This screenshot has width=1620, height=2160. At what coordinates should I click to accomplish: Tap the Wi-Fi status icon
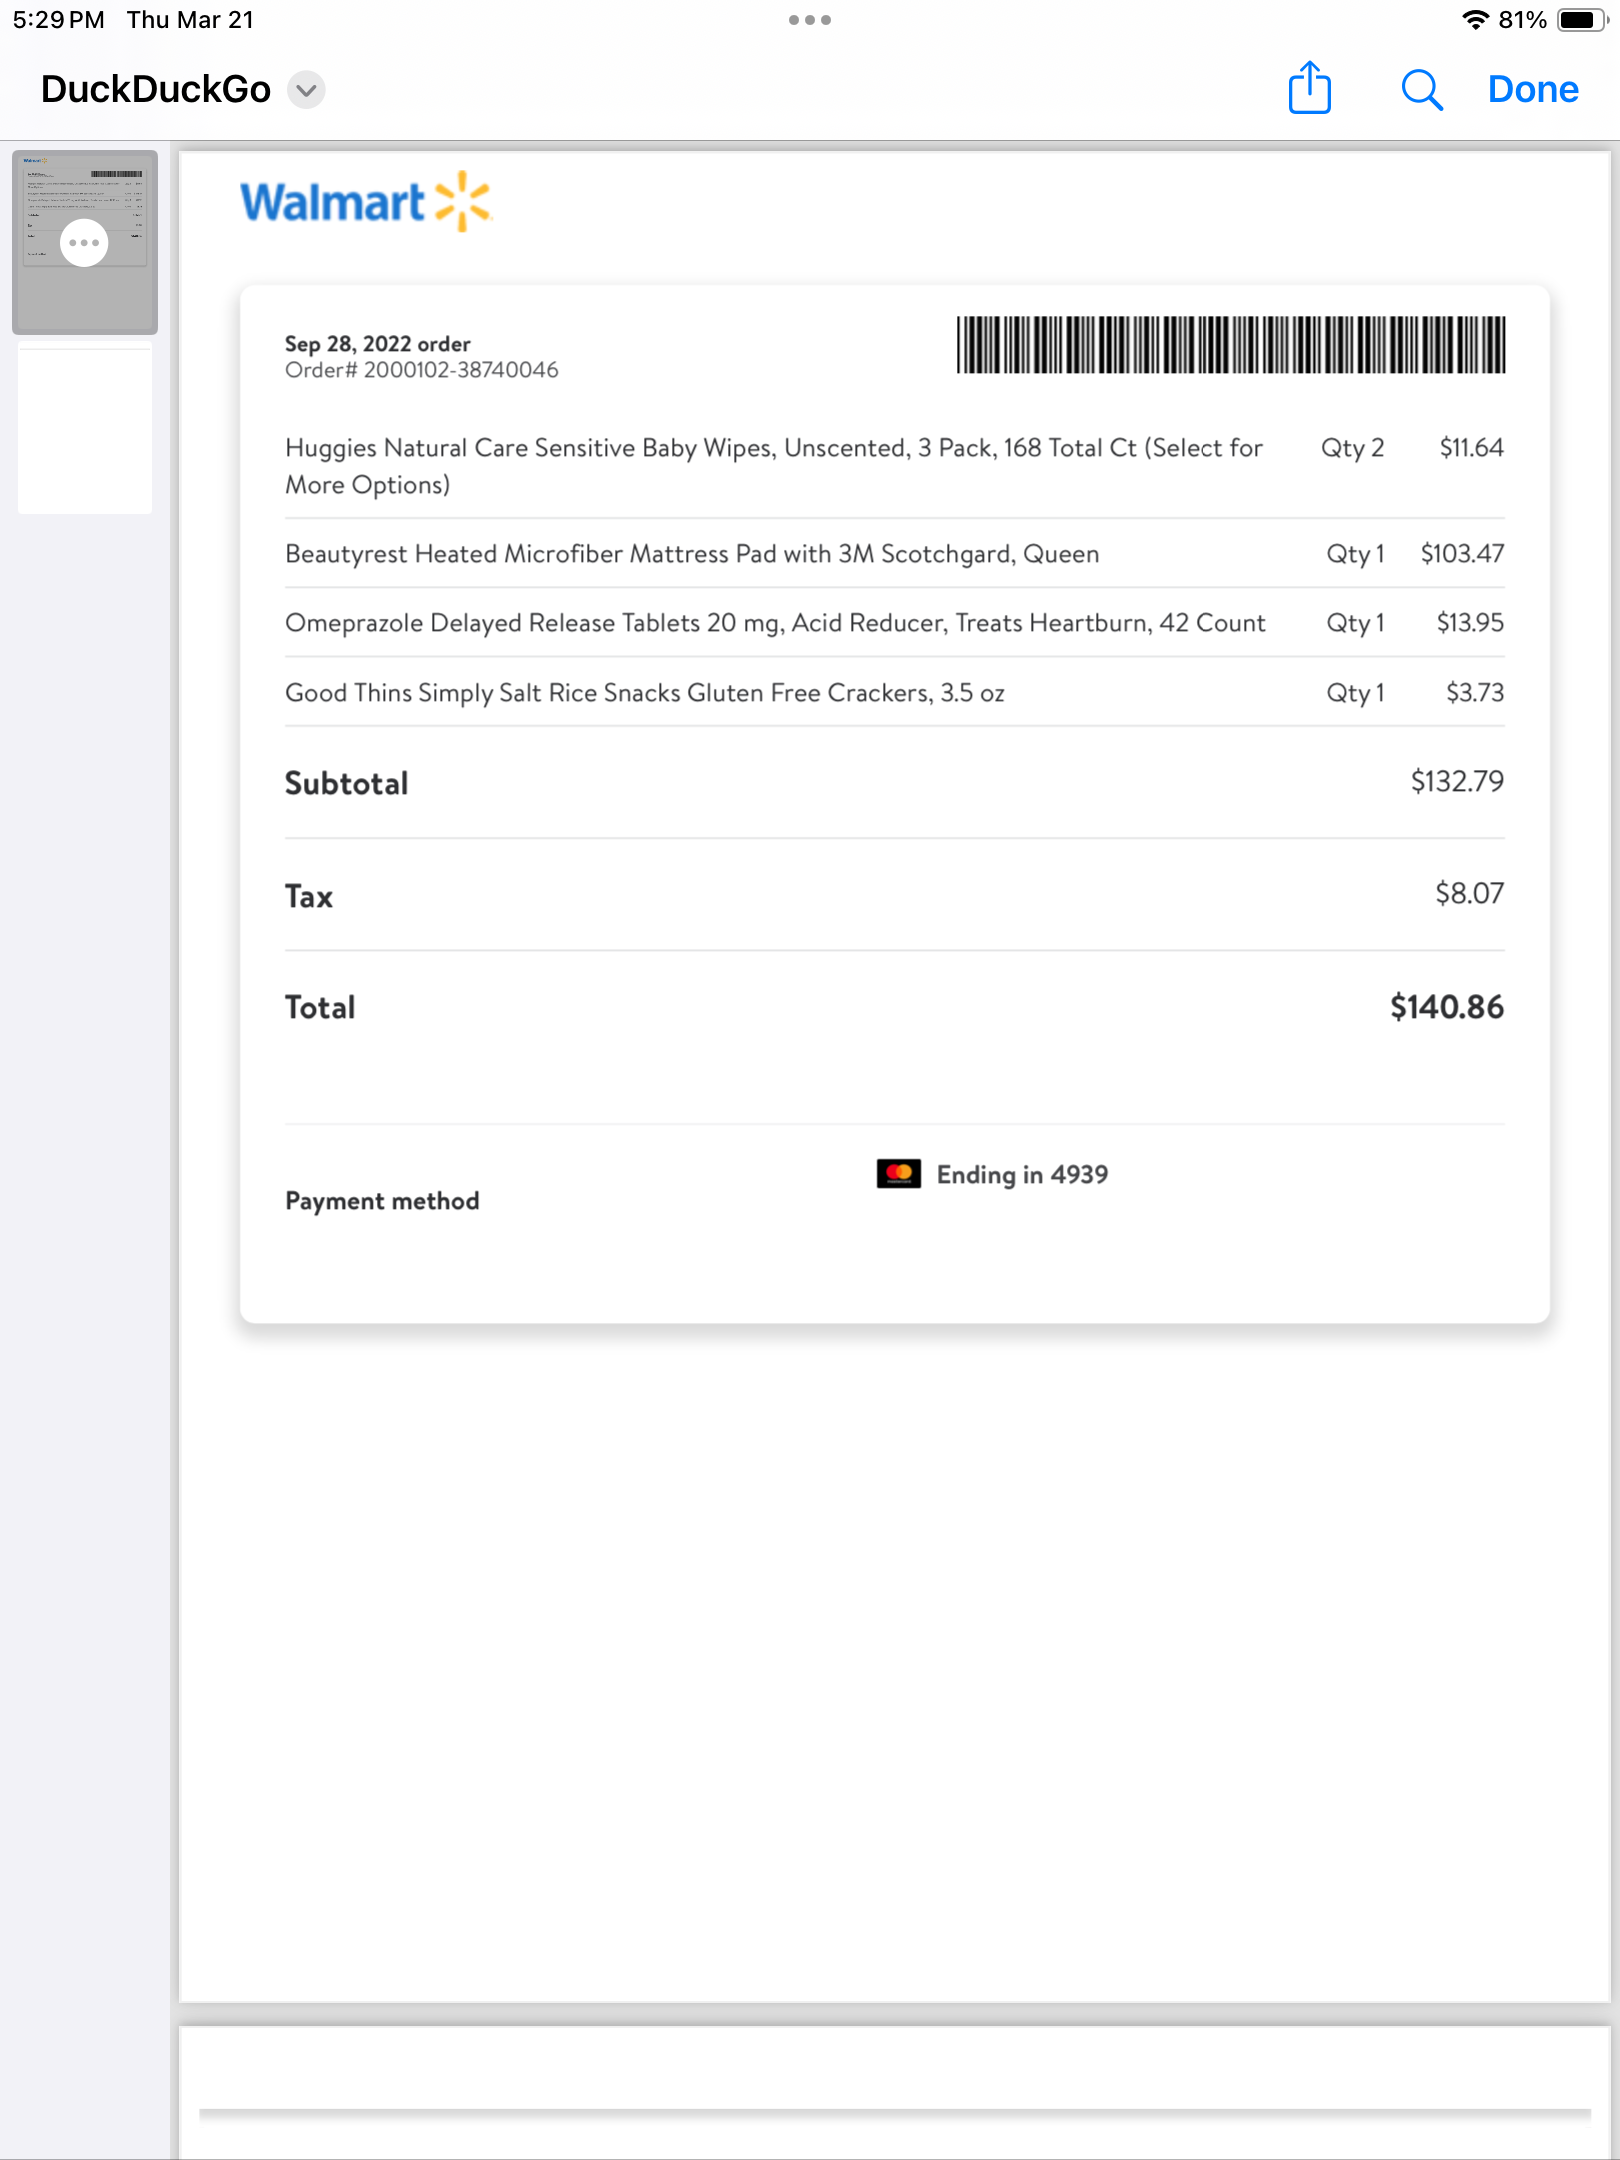tap(1475, 20)
